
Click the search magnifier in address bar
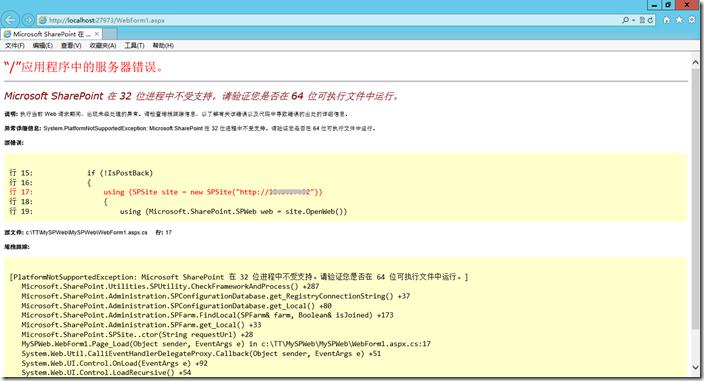[625, 20]
